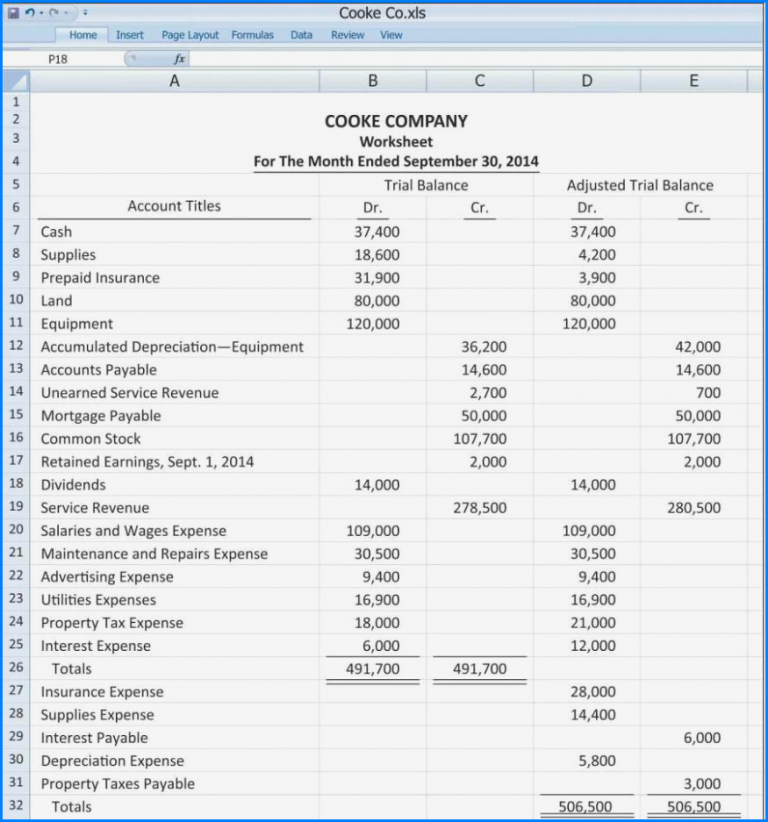Click the Trial Balance heading
Image resolution: width=768 pixels, height=822 pixels.
click(x=426, y=186)
